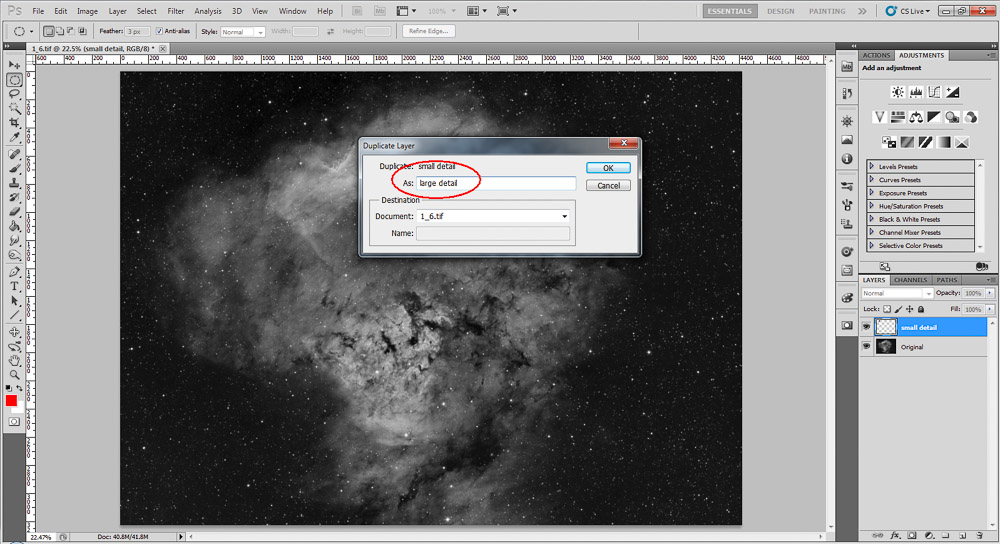Image resolution: width=1000 pixels, height=544 pixels.
Task: Switch to the Painting workspace
Action: click(827, 11)
